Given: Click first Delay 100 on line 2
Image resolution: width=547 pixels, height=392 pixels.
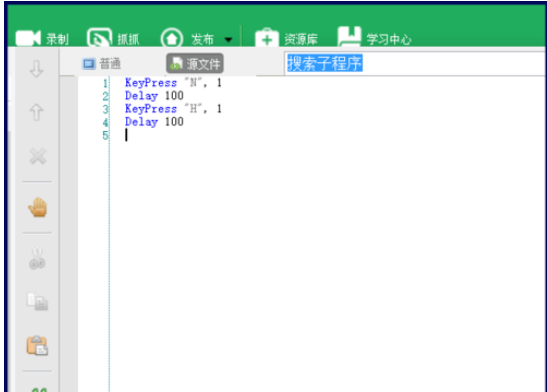Looking at the screenshot, I should pos(154,96).
